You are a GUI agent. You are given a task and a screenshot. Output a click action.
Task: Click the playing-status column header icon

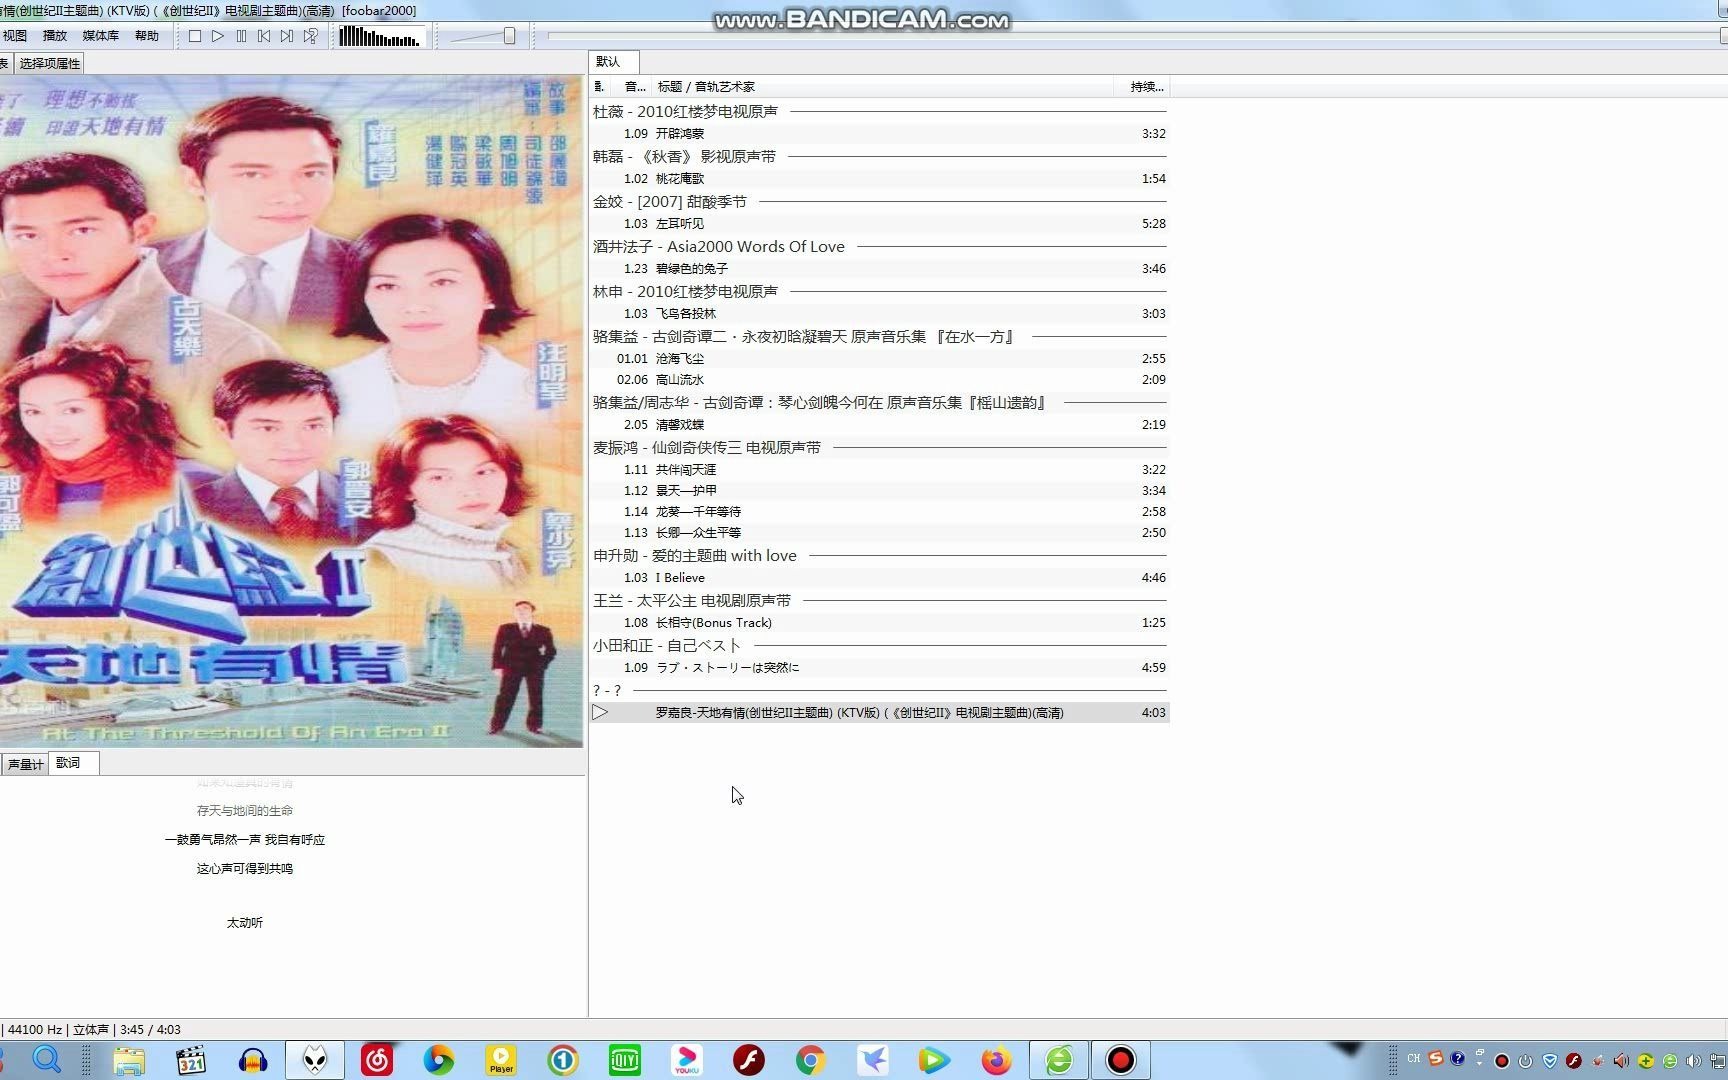[x=599, y=87]
